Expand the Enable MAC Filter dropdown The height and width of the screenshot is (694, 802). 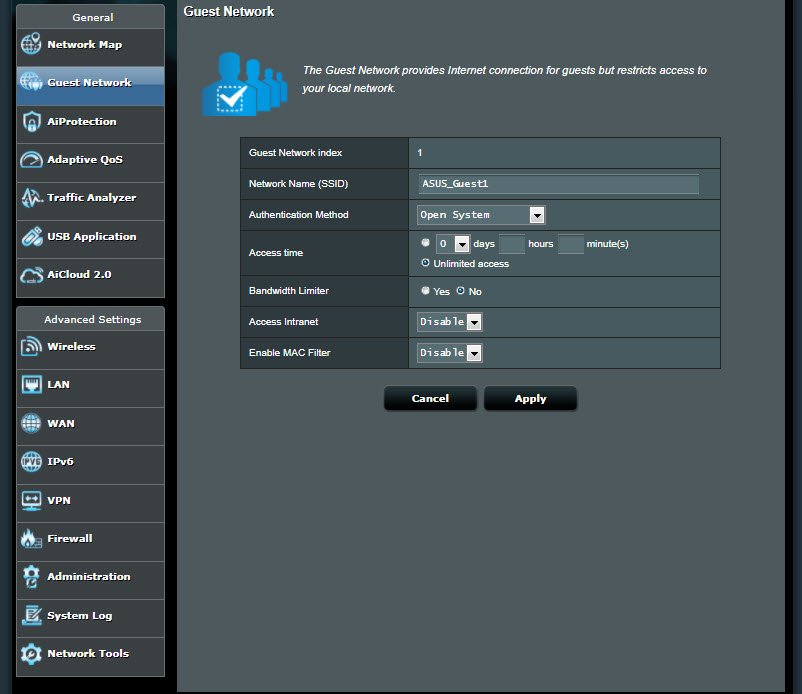(450, 353)
